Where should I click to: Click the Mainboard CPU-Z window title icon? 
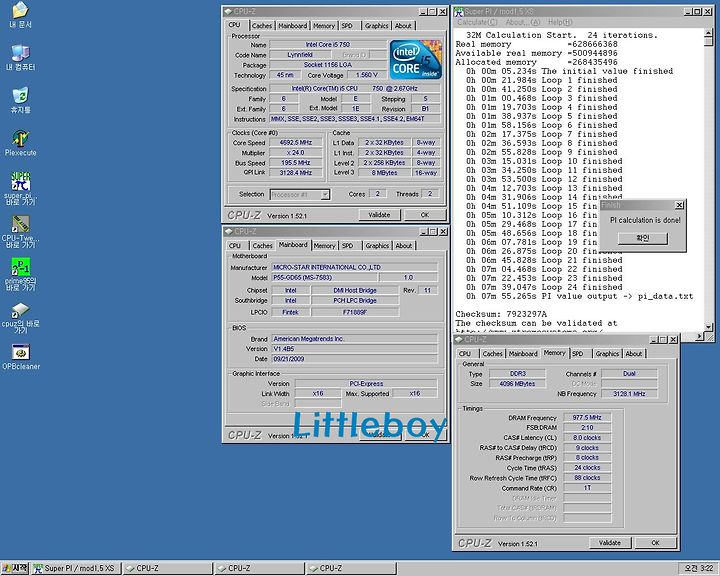tap(228, 232)
